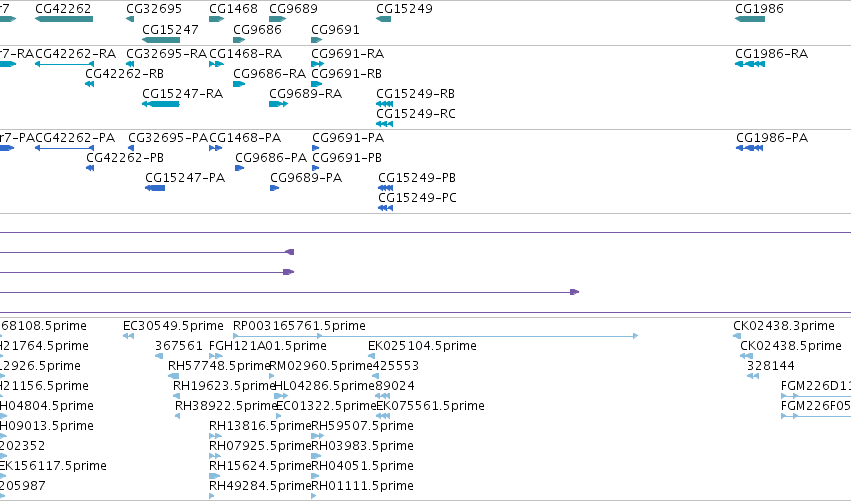
Task: Click protein CG15247-PA label
Action: coord(185,178)
